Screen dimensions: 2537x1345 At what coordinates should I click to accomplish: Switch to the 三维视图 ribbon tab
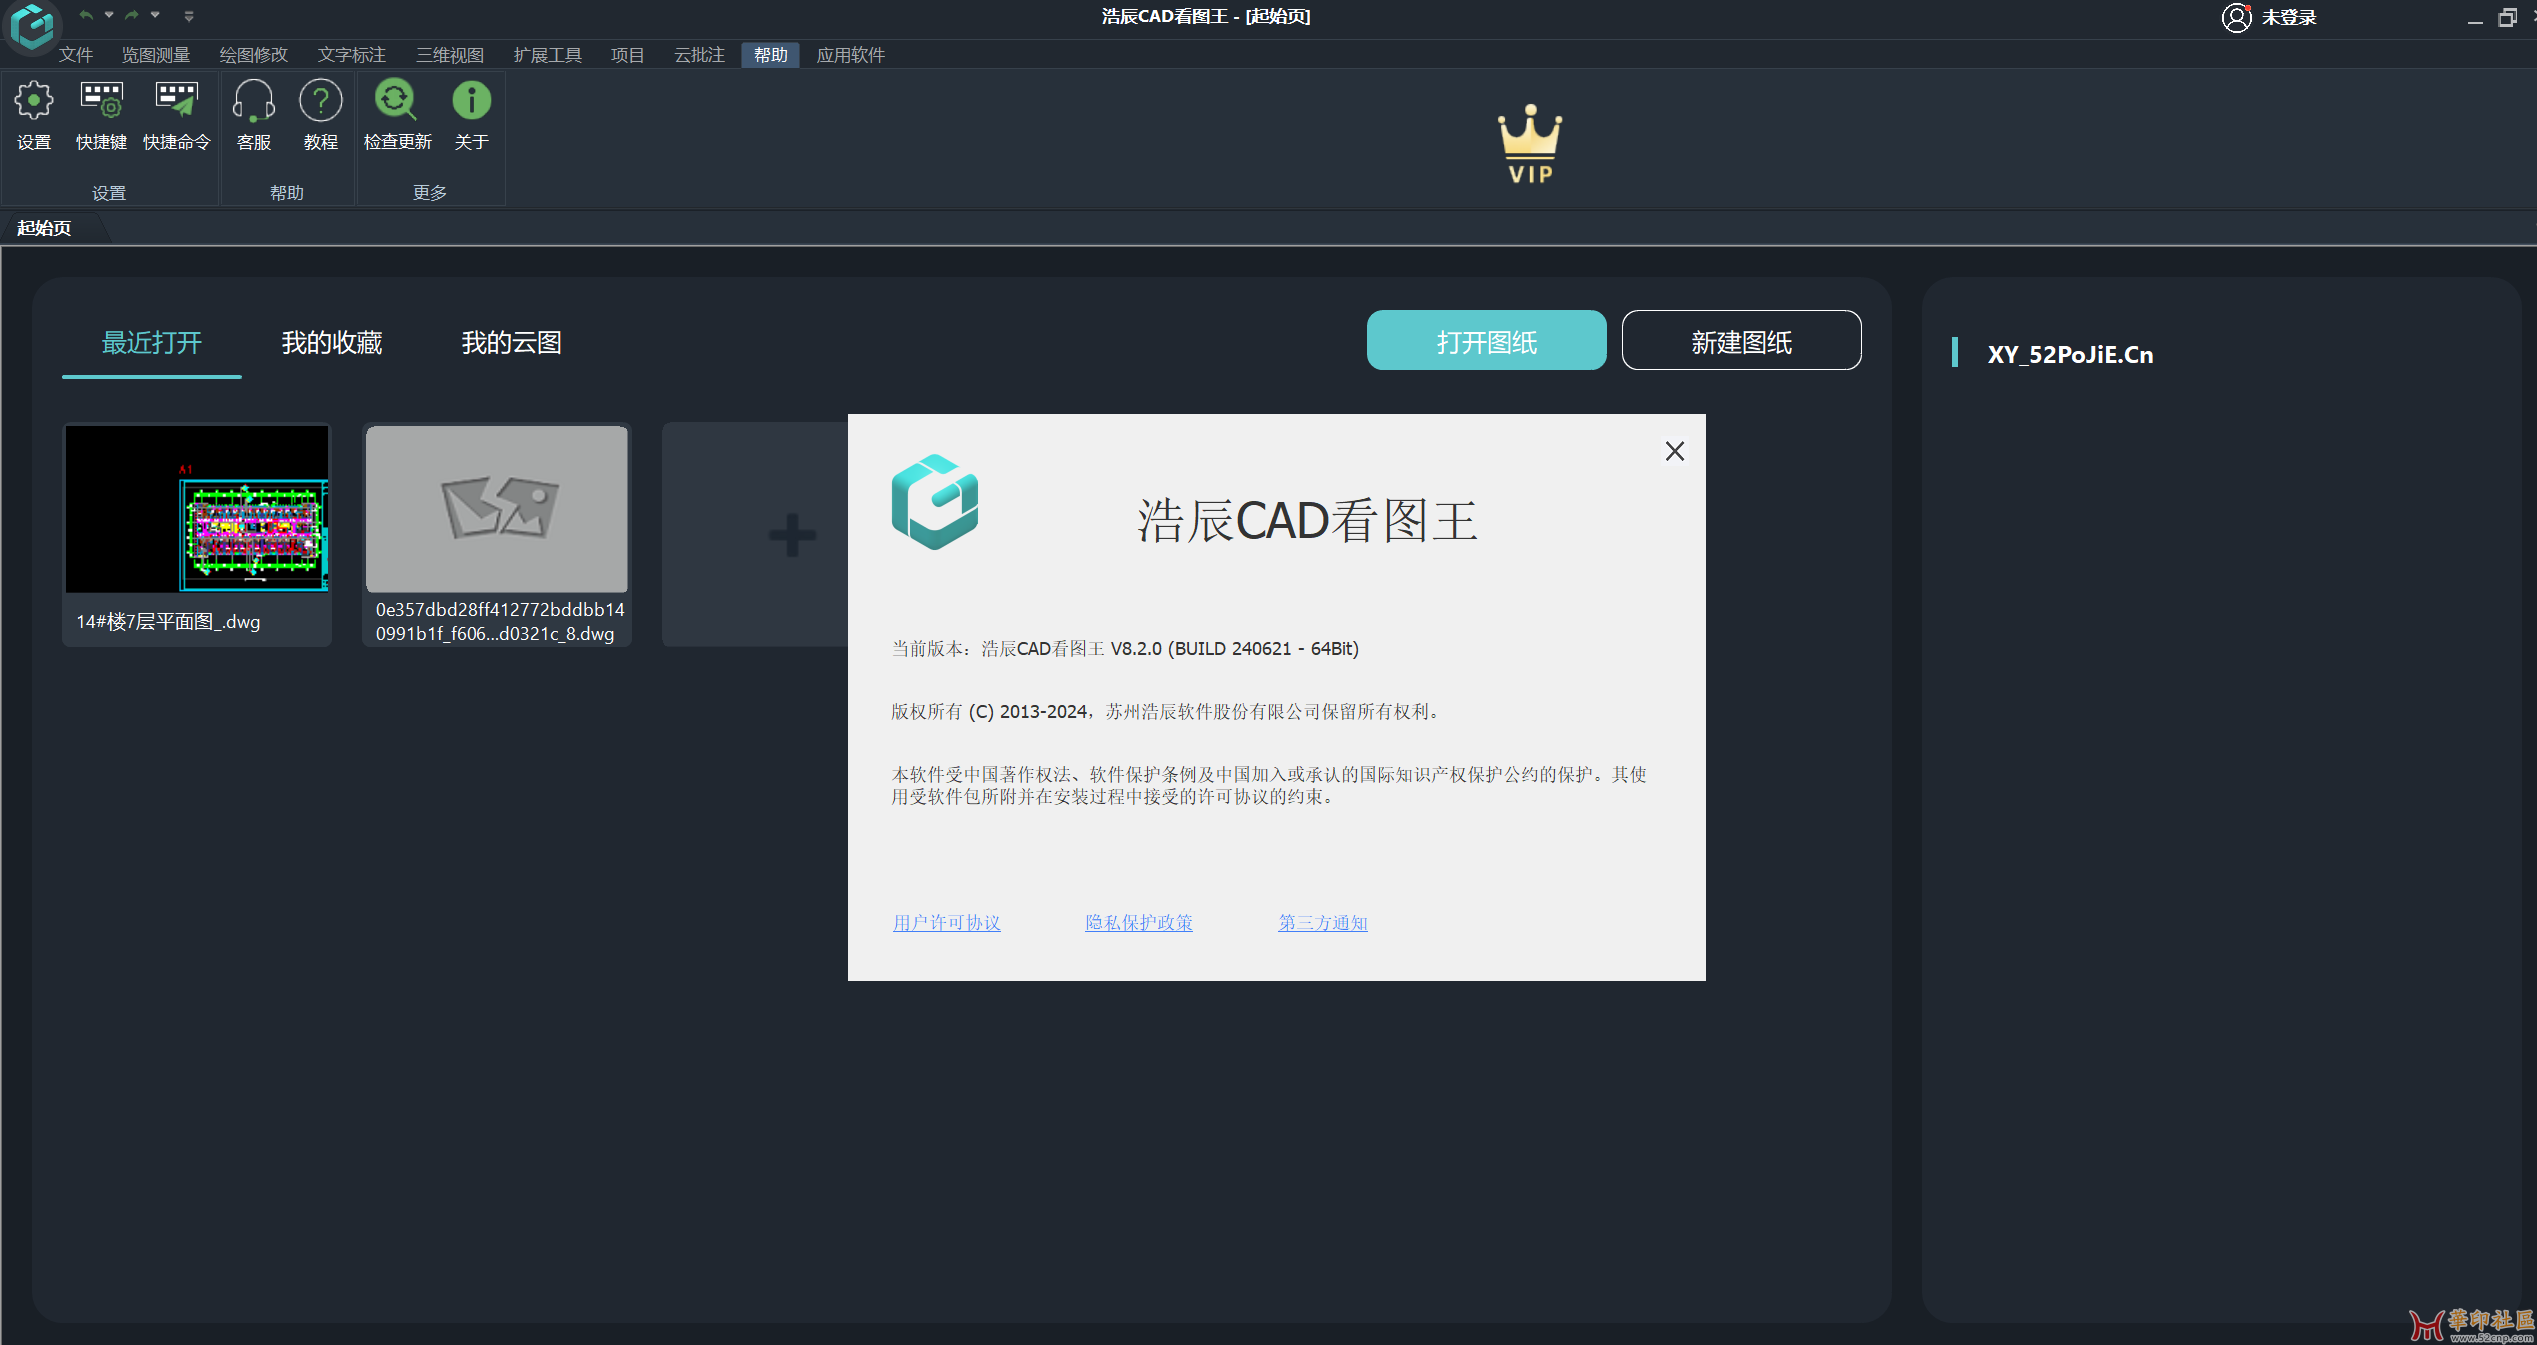(x=450, y=55)
